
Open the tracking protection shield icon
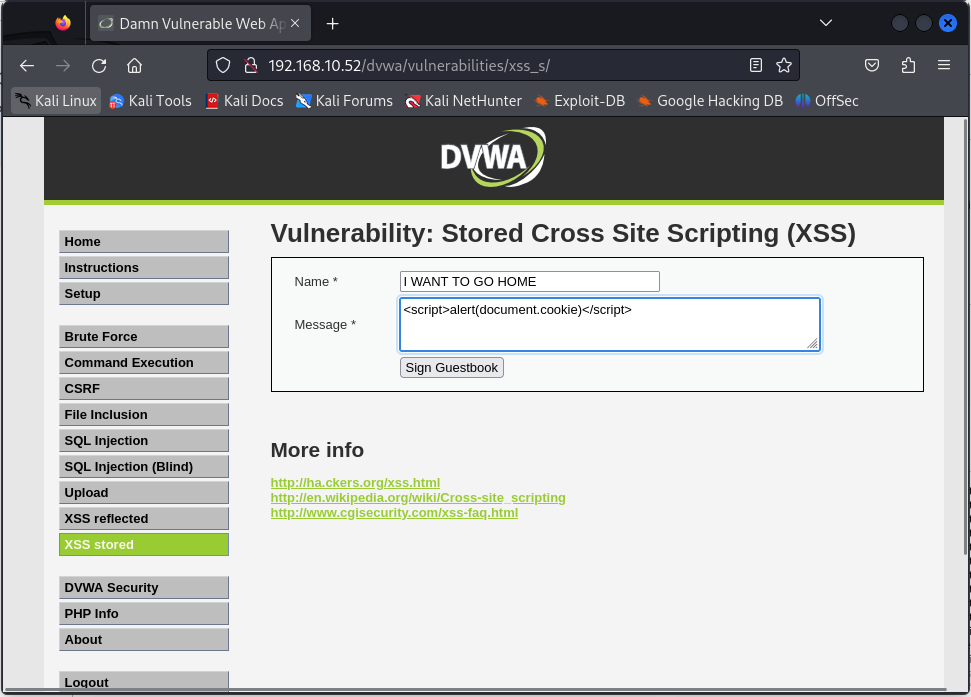(x=223, y=66)
